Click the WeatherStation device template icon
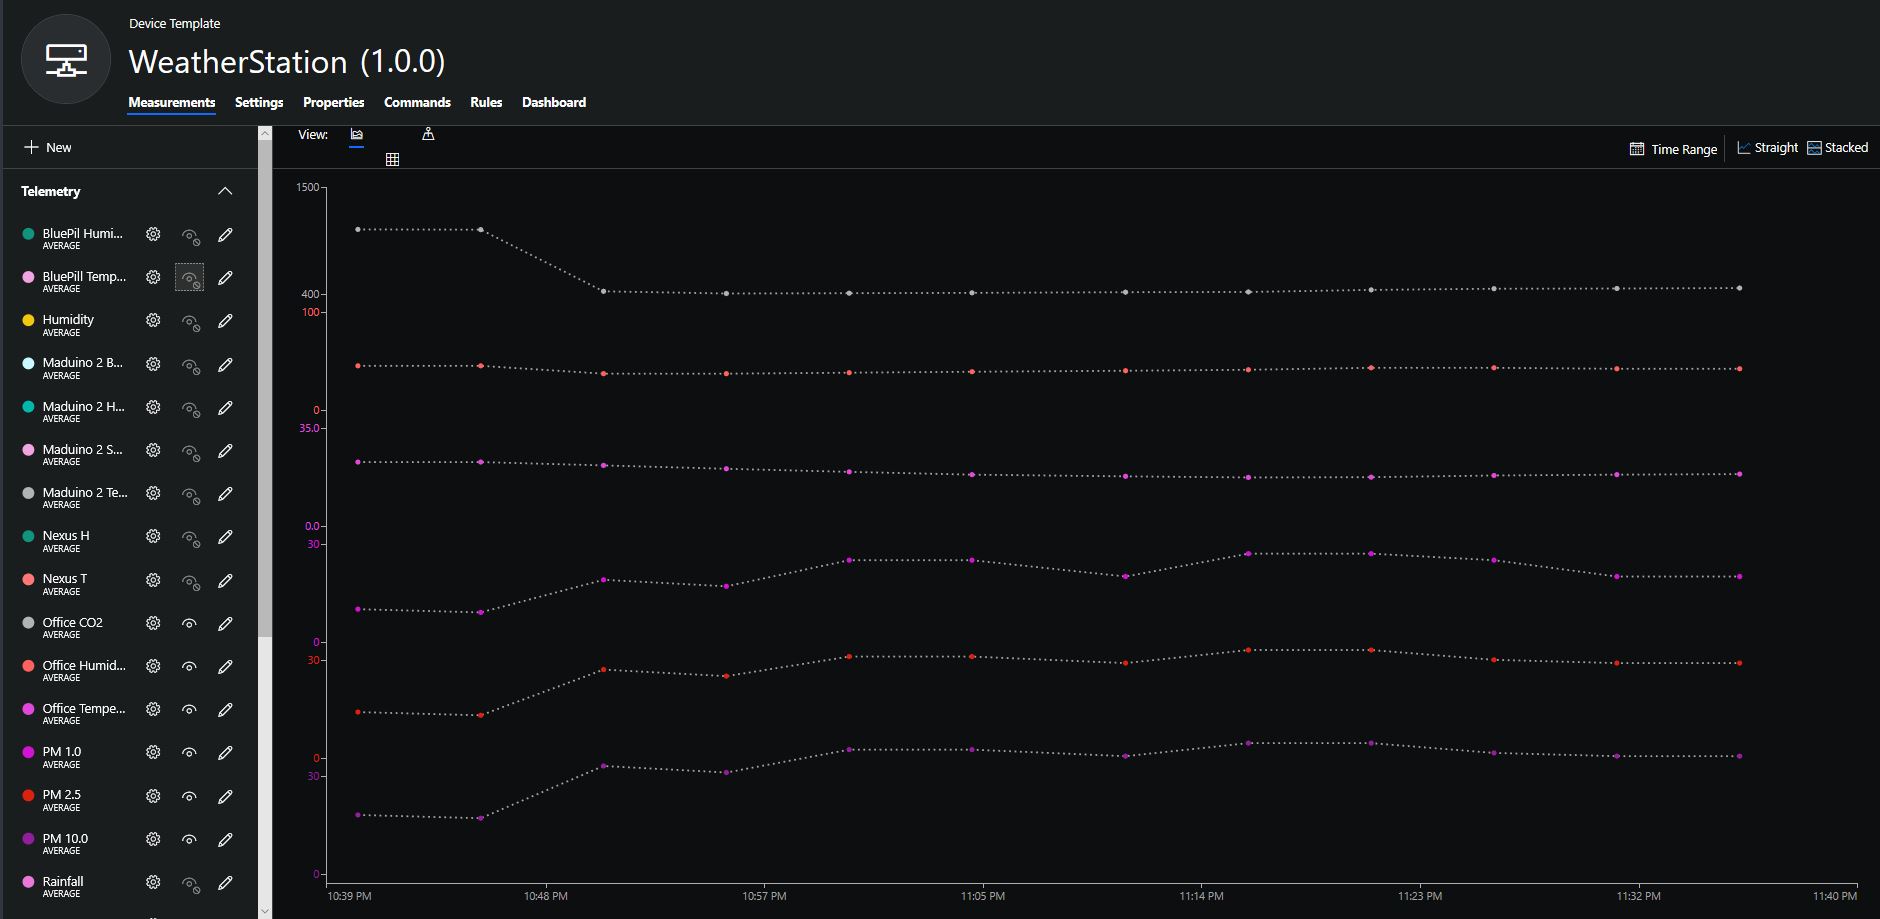The width and height of the screenshot is (1880, 919). (66, 60)
